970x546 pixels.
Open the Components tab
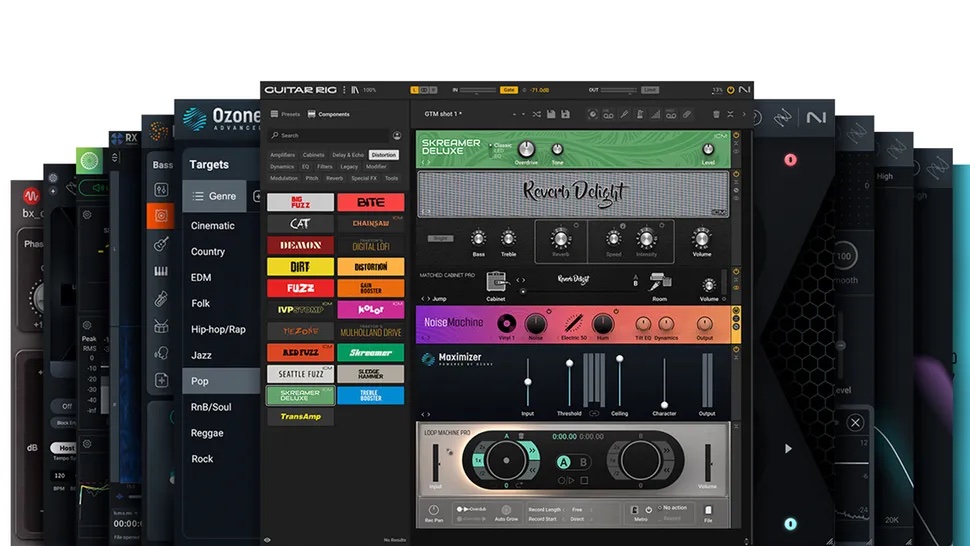[x=328, y=114]
